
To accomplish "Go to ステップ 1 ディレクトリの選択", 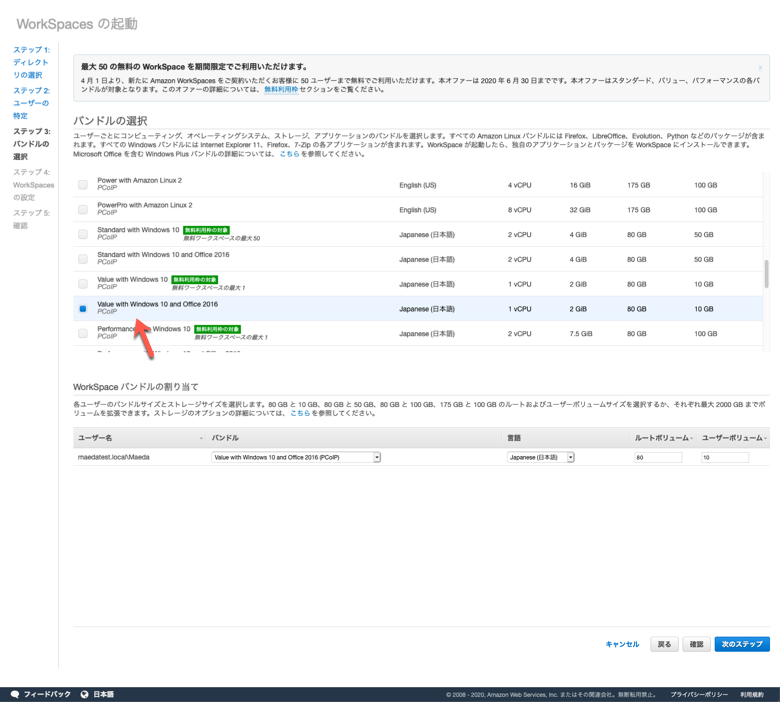I will point(31,62).
